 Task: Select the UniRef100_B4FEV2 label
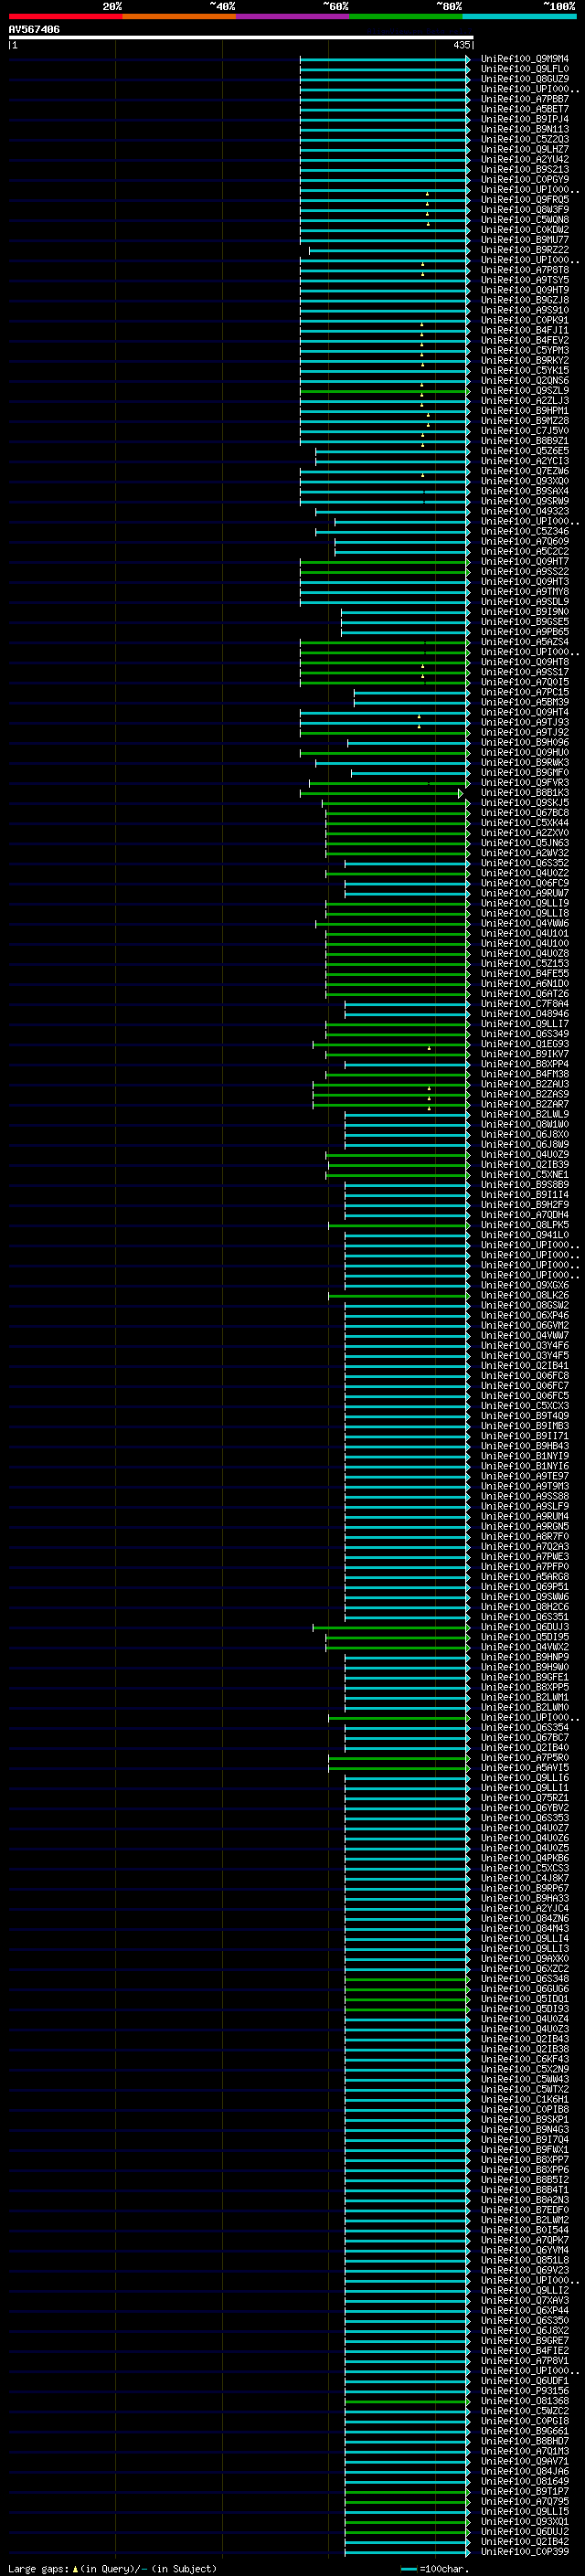(525, 340)
